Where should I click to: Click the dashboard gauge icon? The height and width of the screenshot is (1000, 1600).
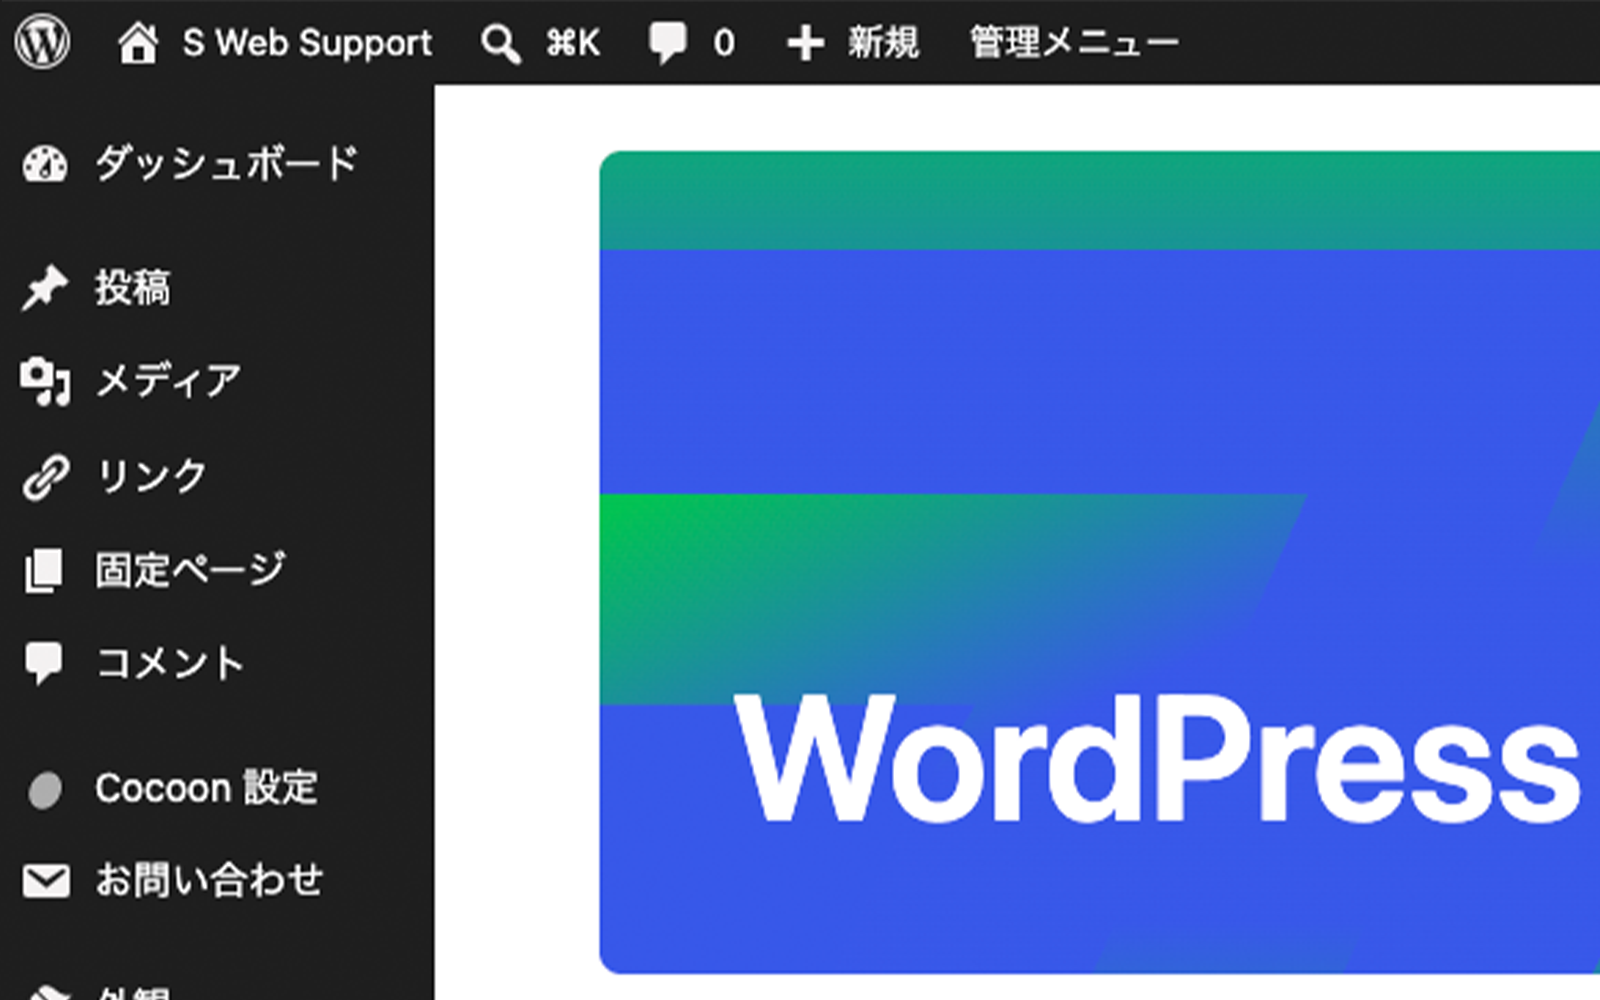click(x=45, y=164)
